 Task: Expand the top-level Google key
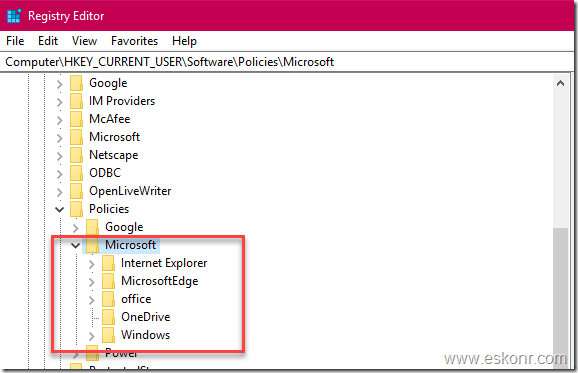[x=60, y=84]
